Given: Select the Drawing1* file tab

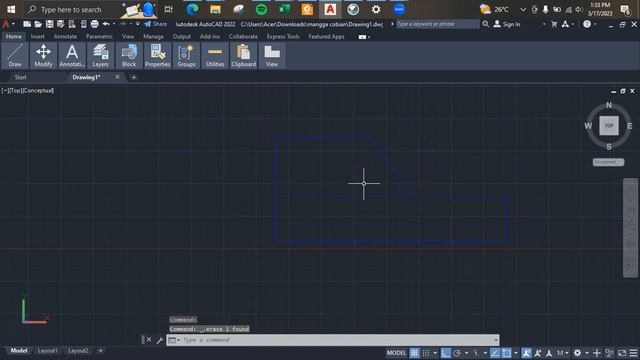Looking at the screenshot, I should click(86, 77).
